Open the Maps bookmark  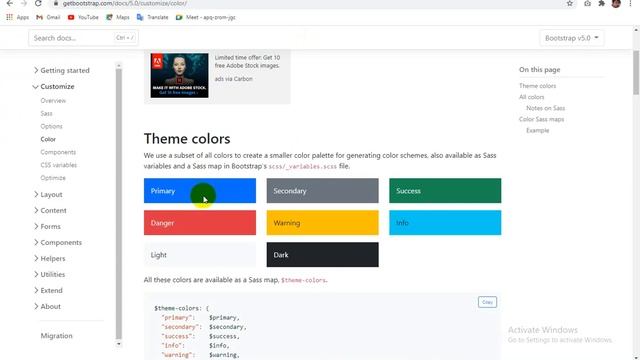(118, 17)
